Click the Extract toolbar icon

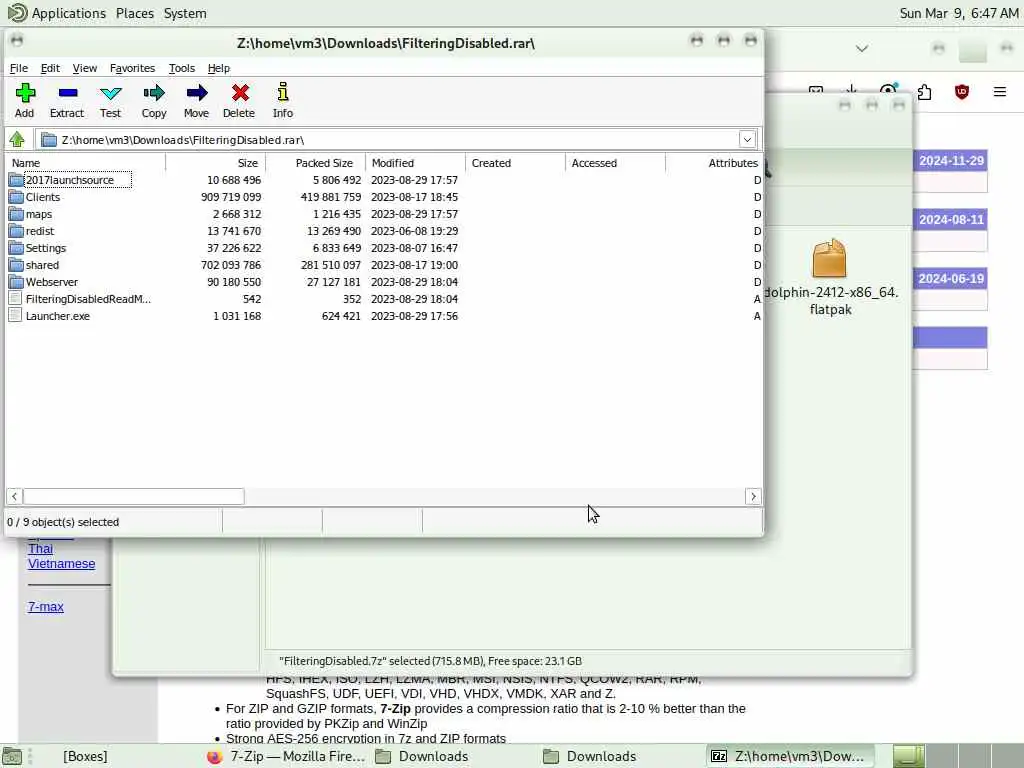(x=67, y=93)
